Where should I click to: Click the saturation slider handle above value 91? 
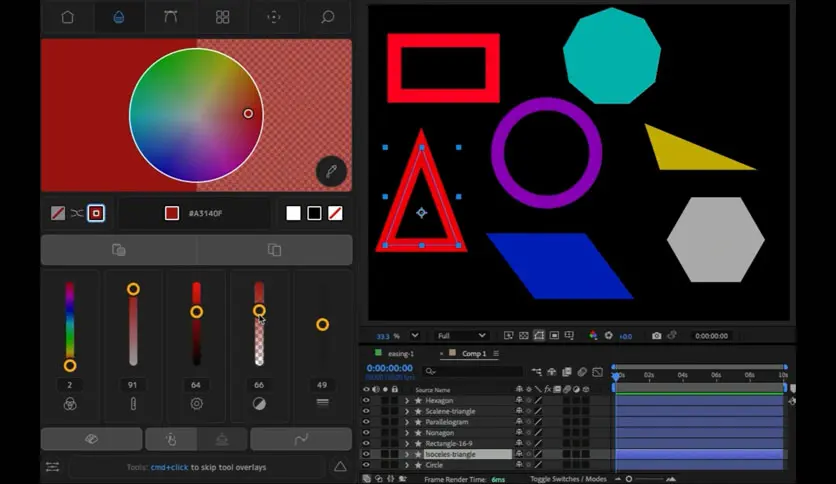133,289
